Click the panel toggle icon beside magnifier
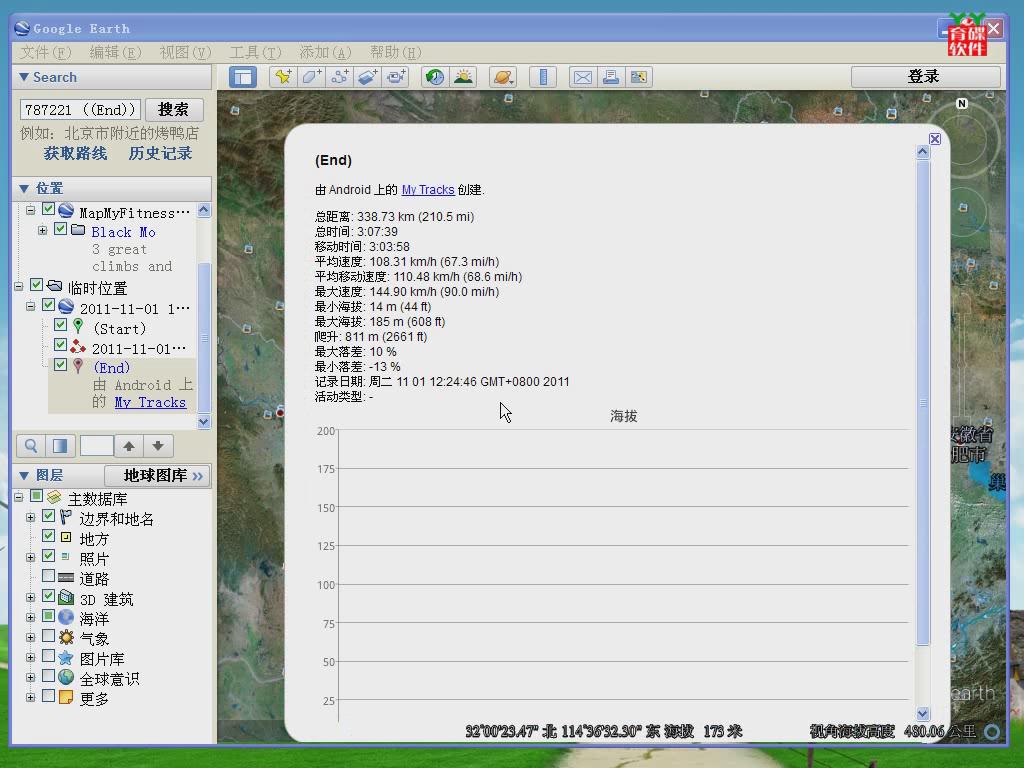1024x768 pixels. (59, 446)
